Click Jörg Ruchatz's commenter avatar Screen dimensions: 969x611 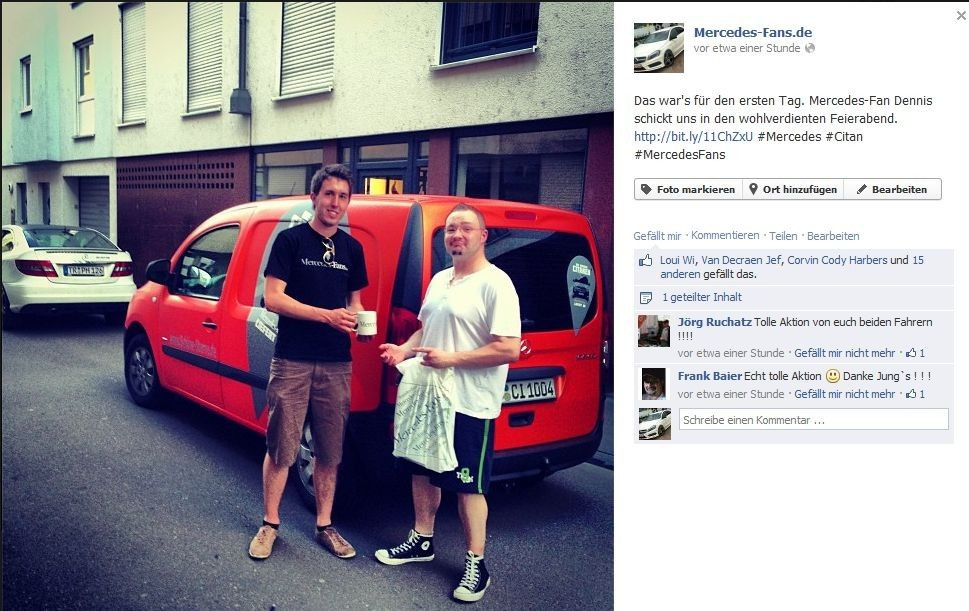tap(654, 331)
